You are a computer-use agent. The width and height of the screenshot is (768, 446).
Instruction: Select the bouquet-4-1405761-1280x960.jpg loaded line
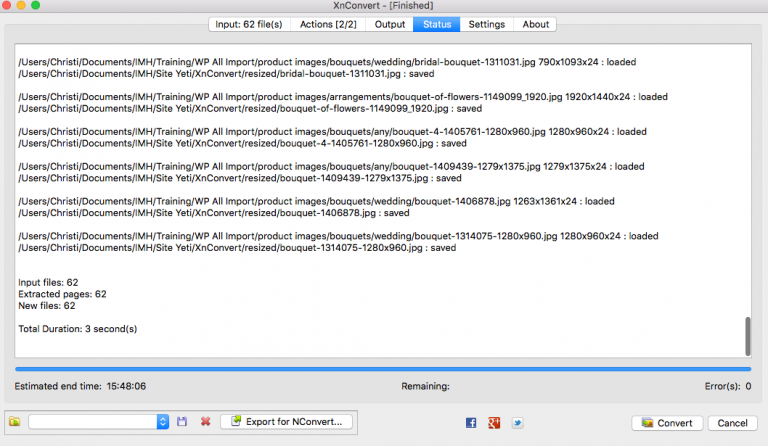click(332, 132)
